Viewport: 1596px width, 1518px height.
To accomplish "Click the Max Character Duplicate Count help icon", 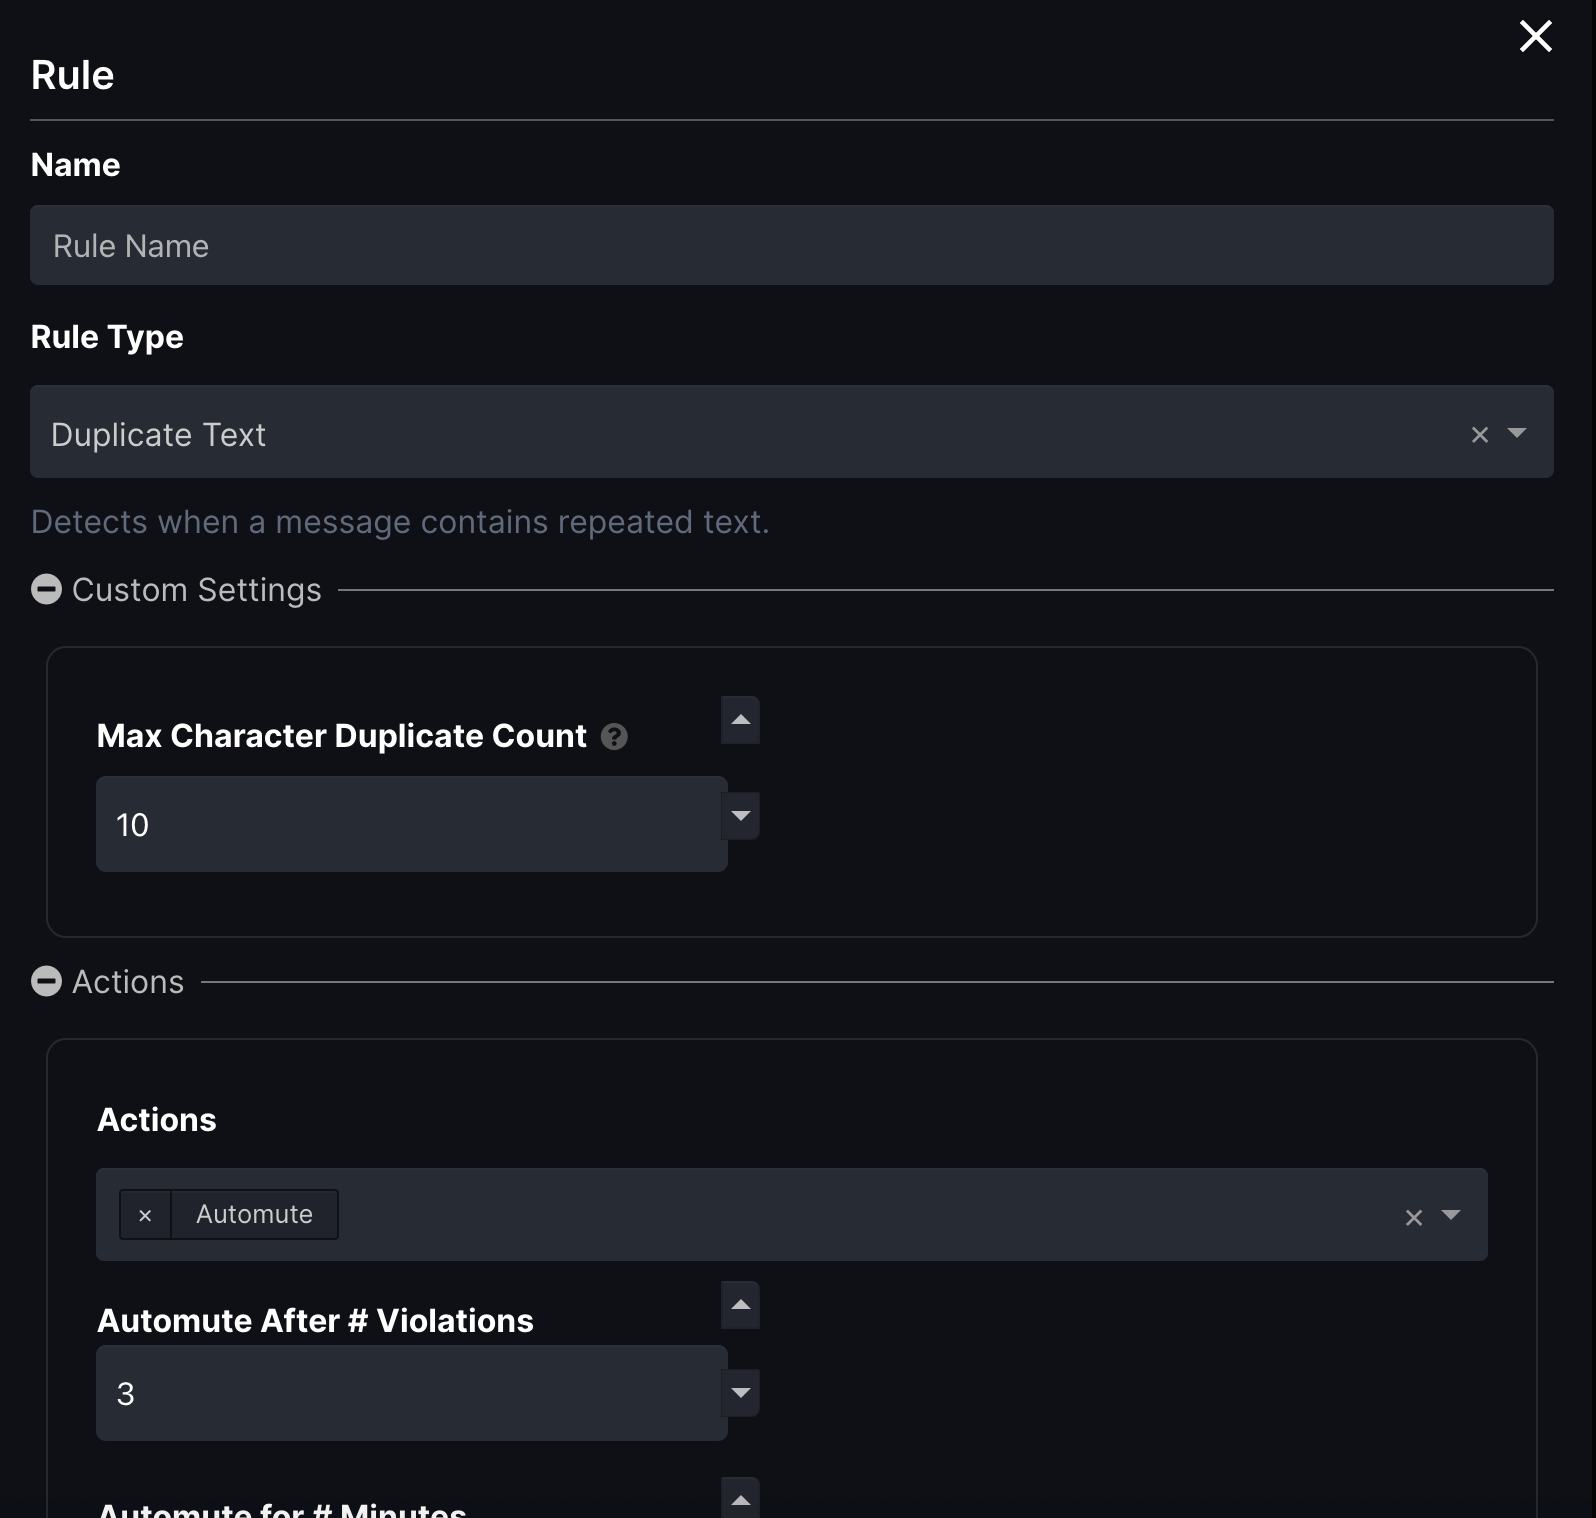I will coord(614,737).
